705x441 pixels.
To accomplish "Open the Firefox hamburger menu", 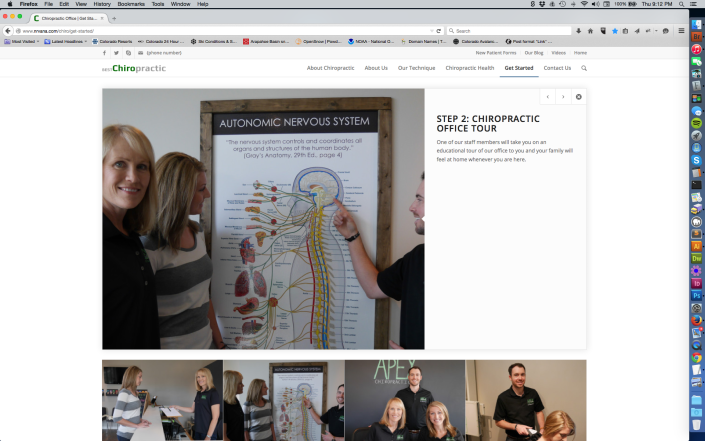I will [681, 31].
